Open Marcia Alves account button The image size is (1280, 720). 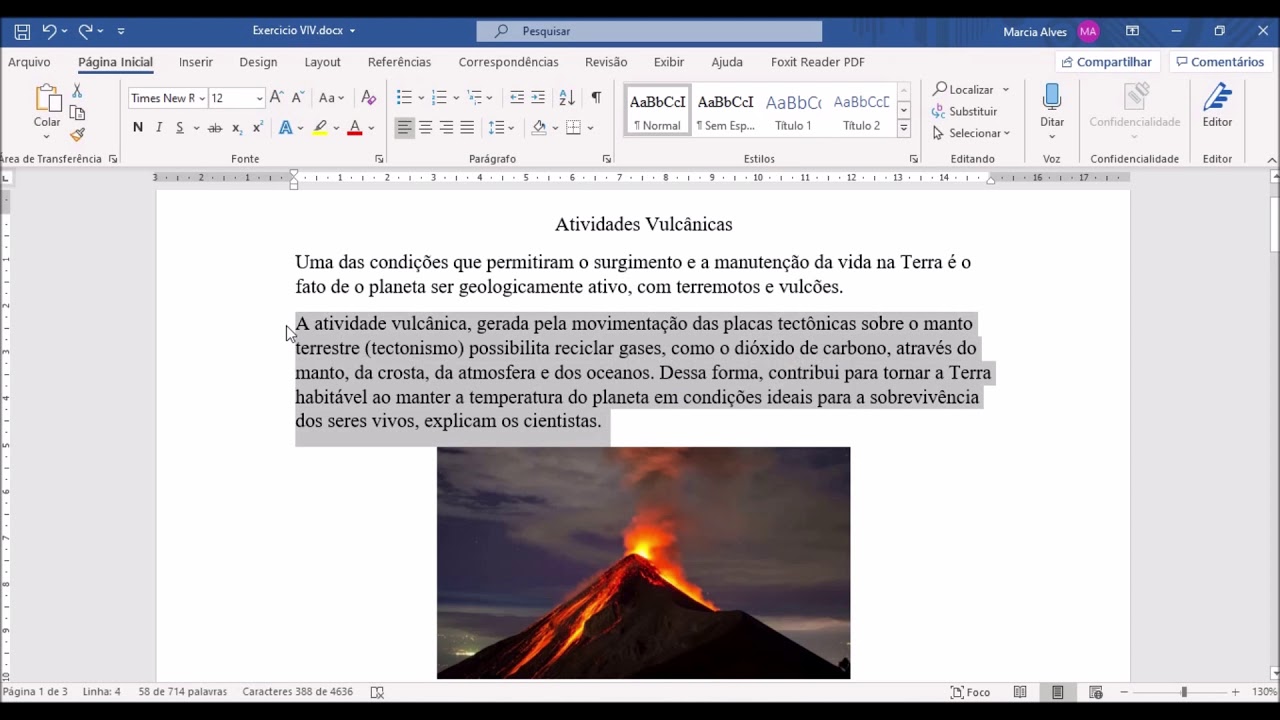coord(1050,31)
